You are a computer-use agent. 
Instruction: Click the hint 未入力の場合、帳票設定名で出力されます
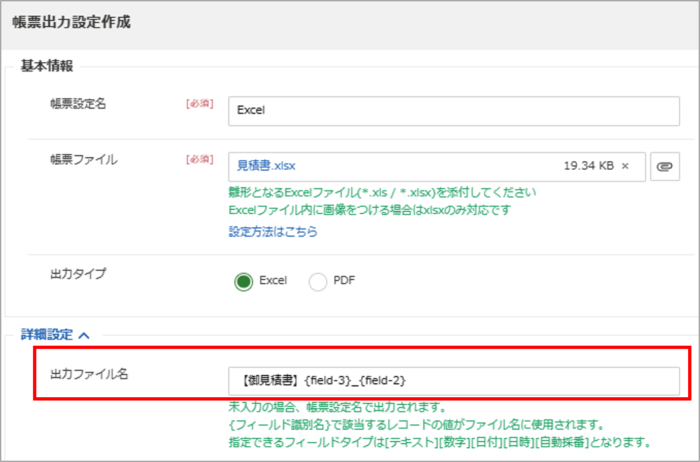pos(338,408)
